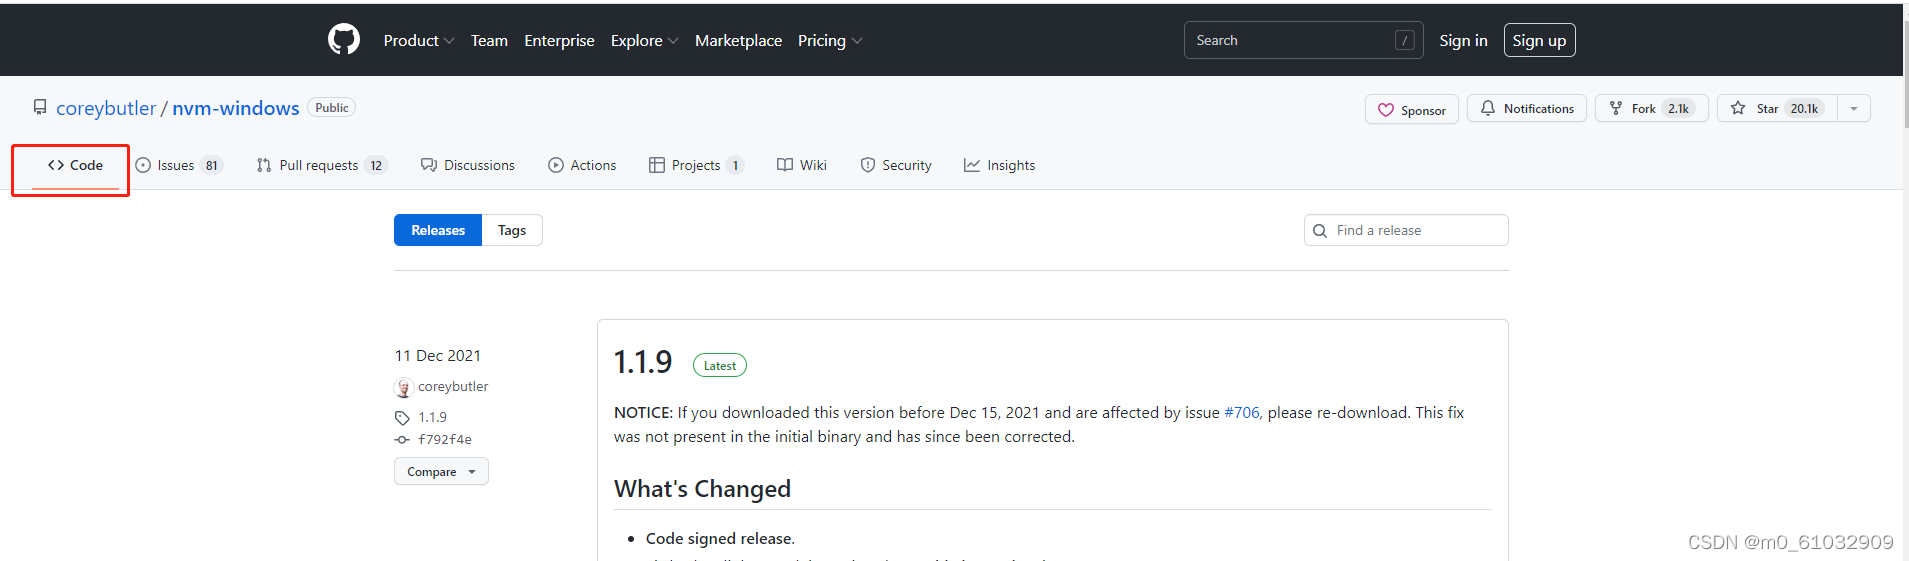Image resolution: width=1909 pixels, height=561 pixels.
Task: Click the Public visibility badge
Action: (x=332, y=107)
